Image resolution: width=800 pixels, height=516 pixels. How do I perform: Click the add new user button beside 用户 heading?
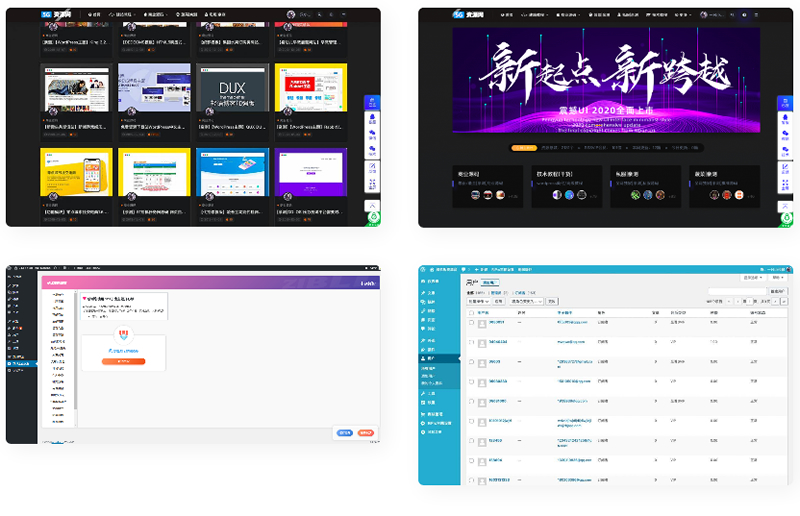[488, 284]
